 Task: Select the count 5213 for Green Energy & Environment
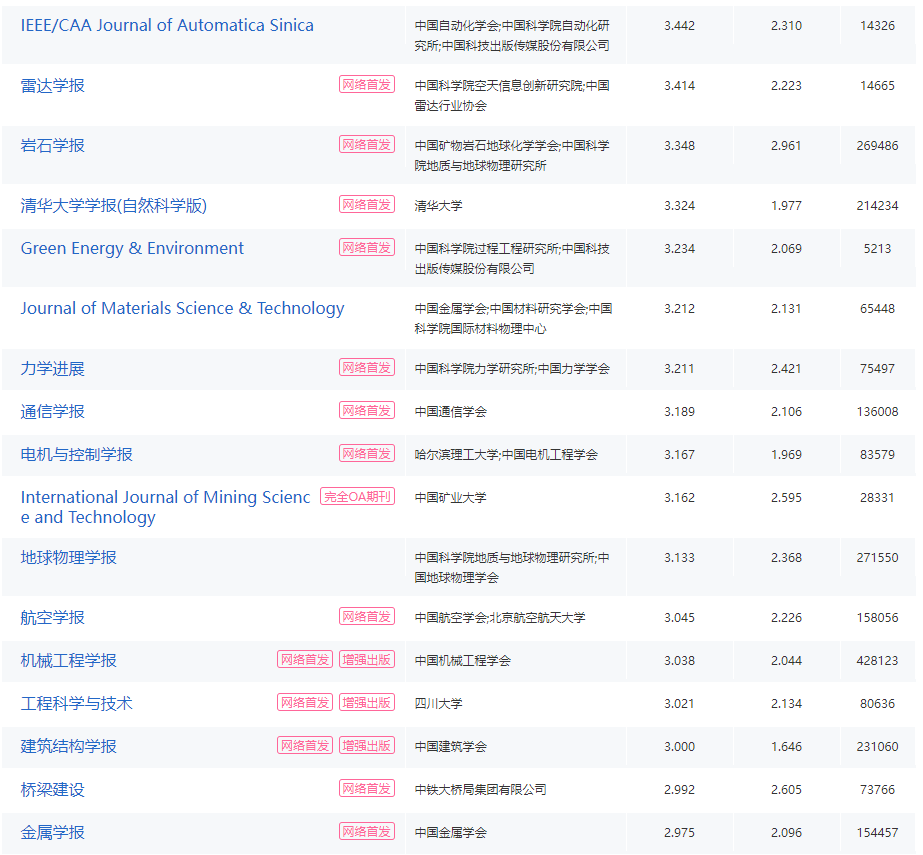click(x=877, y=249)
